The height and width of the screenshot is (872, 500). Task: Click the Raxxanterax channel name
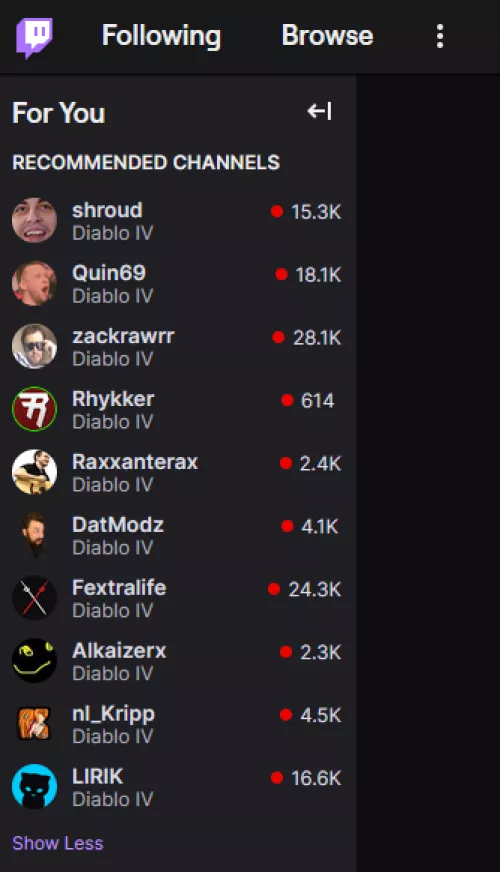[135, 462]
